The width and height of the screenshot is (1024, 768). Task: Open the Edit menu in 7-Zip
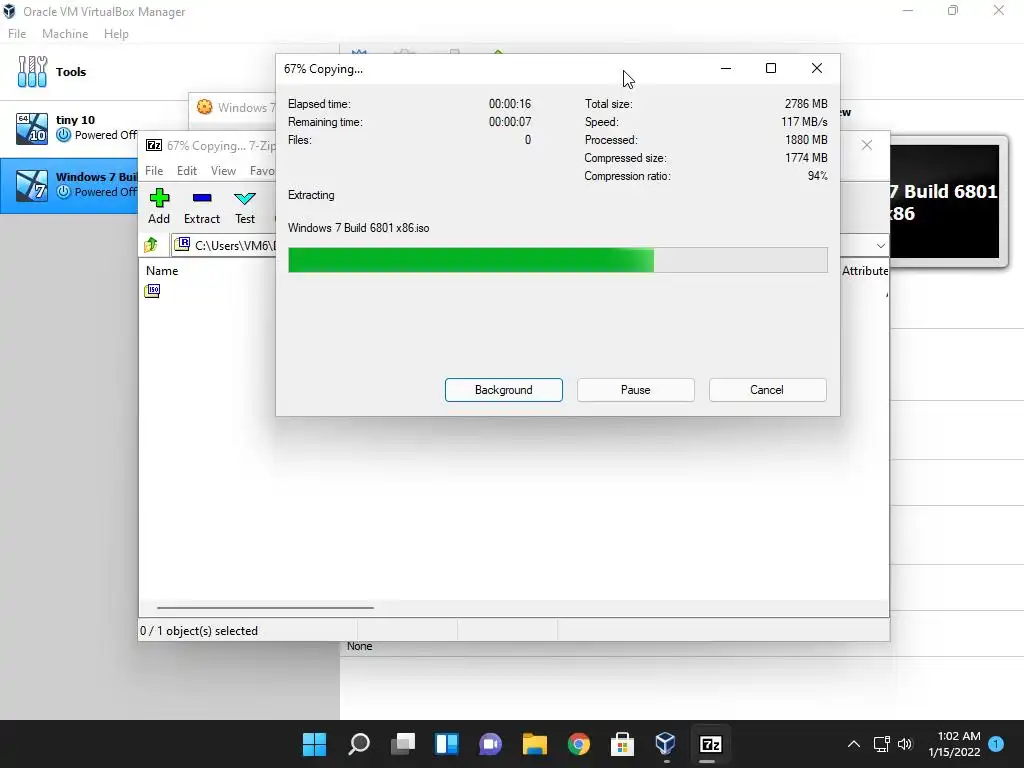(x=187, y=170)
